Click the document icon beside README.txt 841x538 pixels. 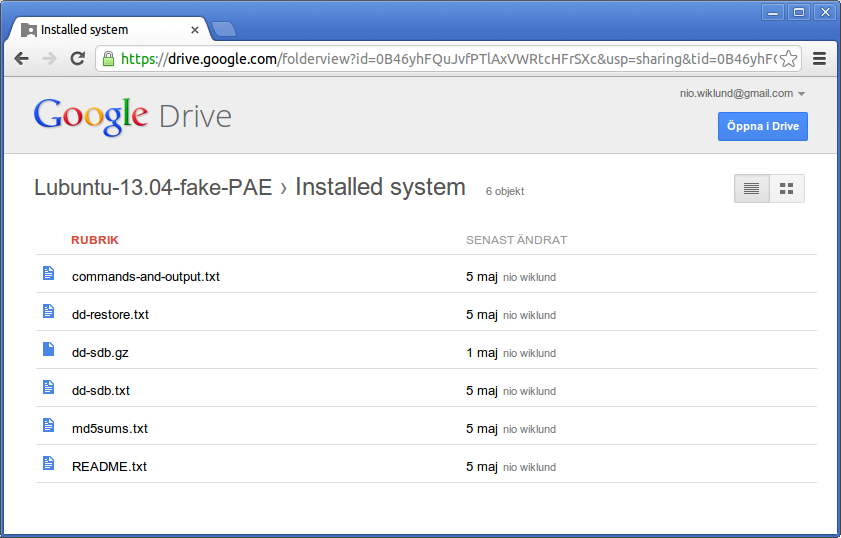click(x=48, y=463)
